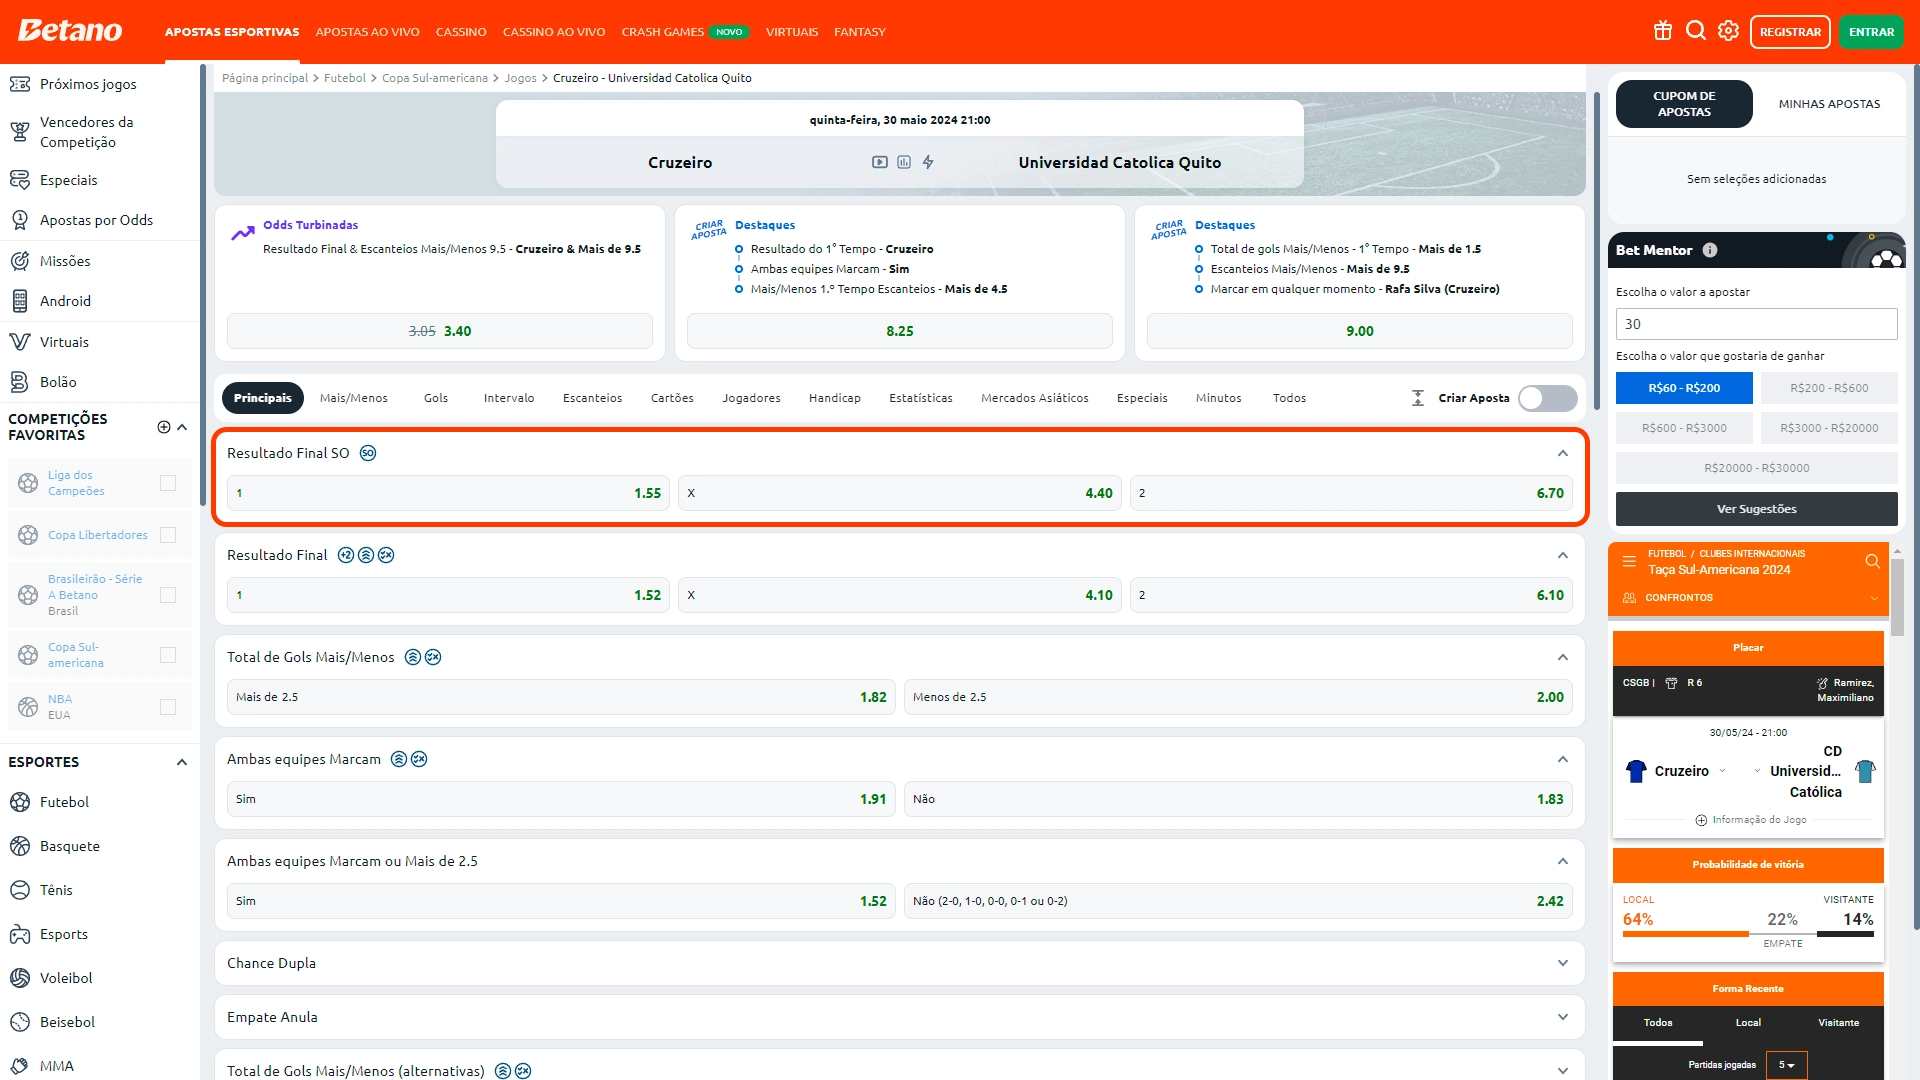This screenshot has width=1920, height=1080.
Task: Click the Android phone sidebar icon
Action: 20,301
